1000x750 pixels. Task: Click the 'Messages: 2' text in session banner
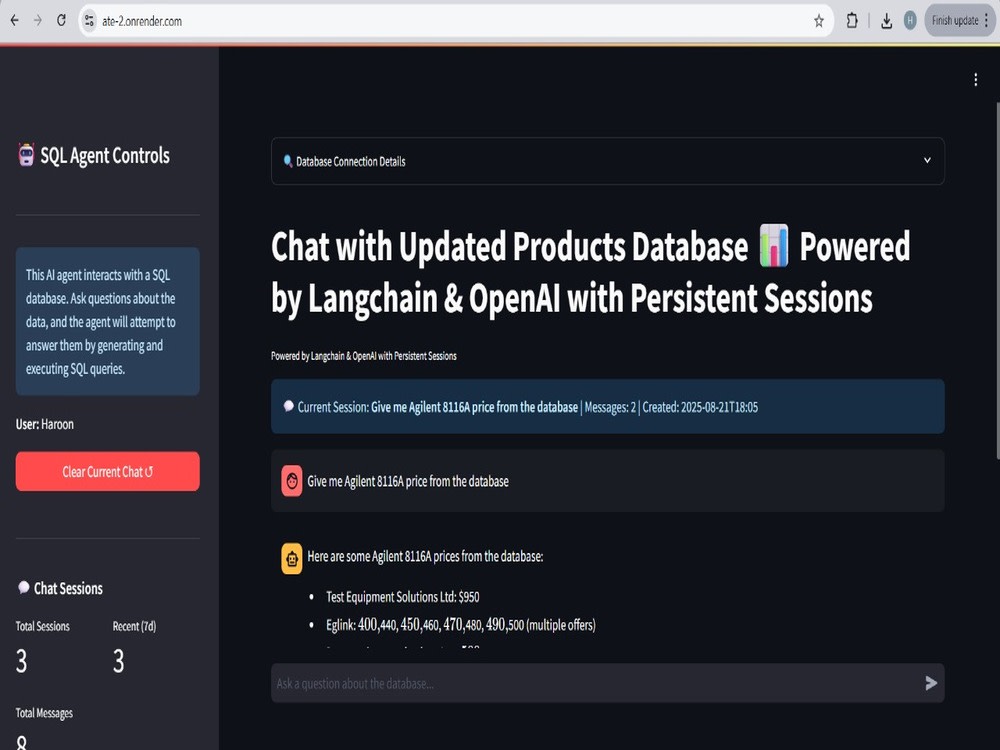(x=610, y=407)
